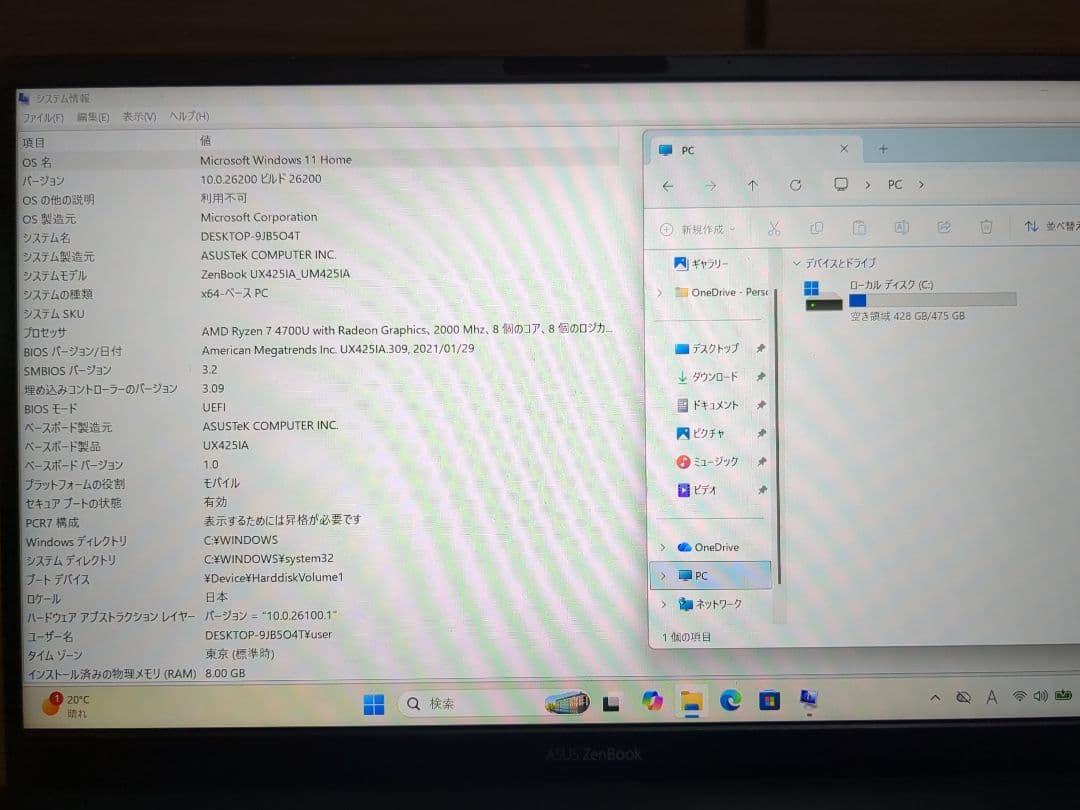Go back in File Explorer
Viewport: 1080px width, 810px height.
(667, 186)
